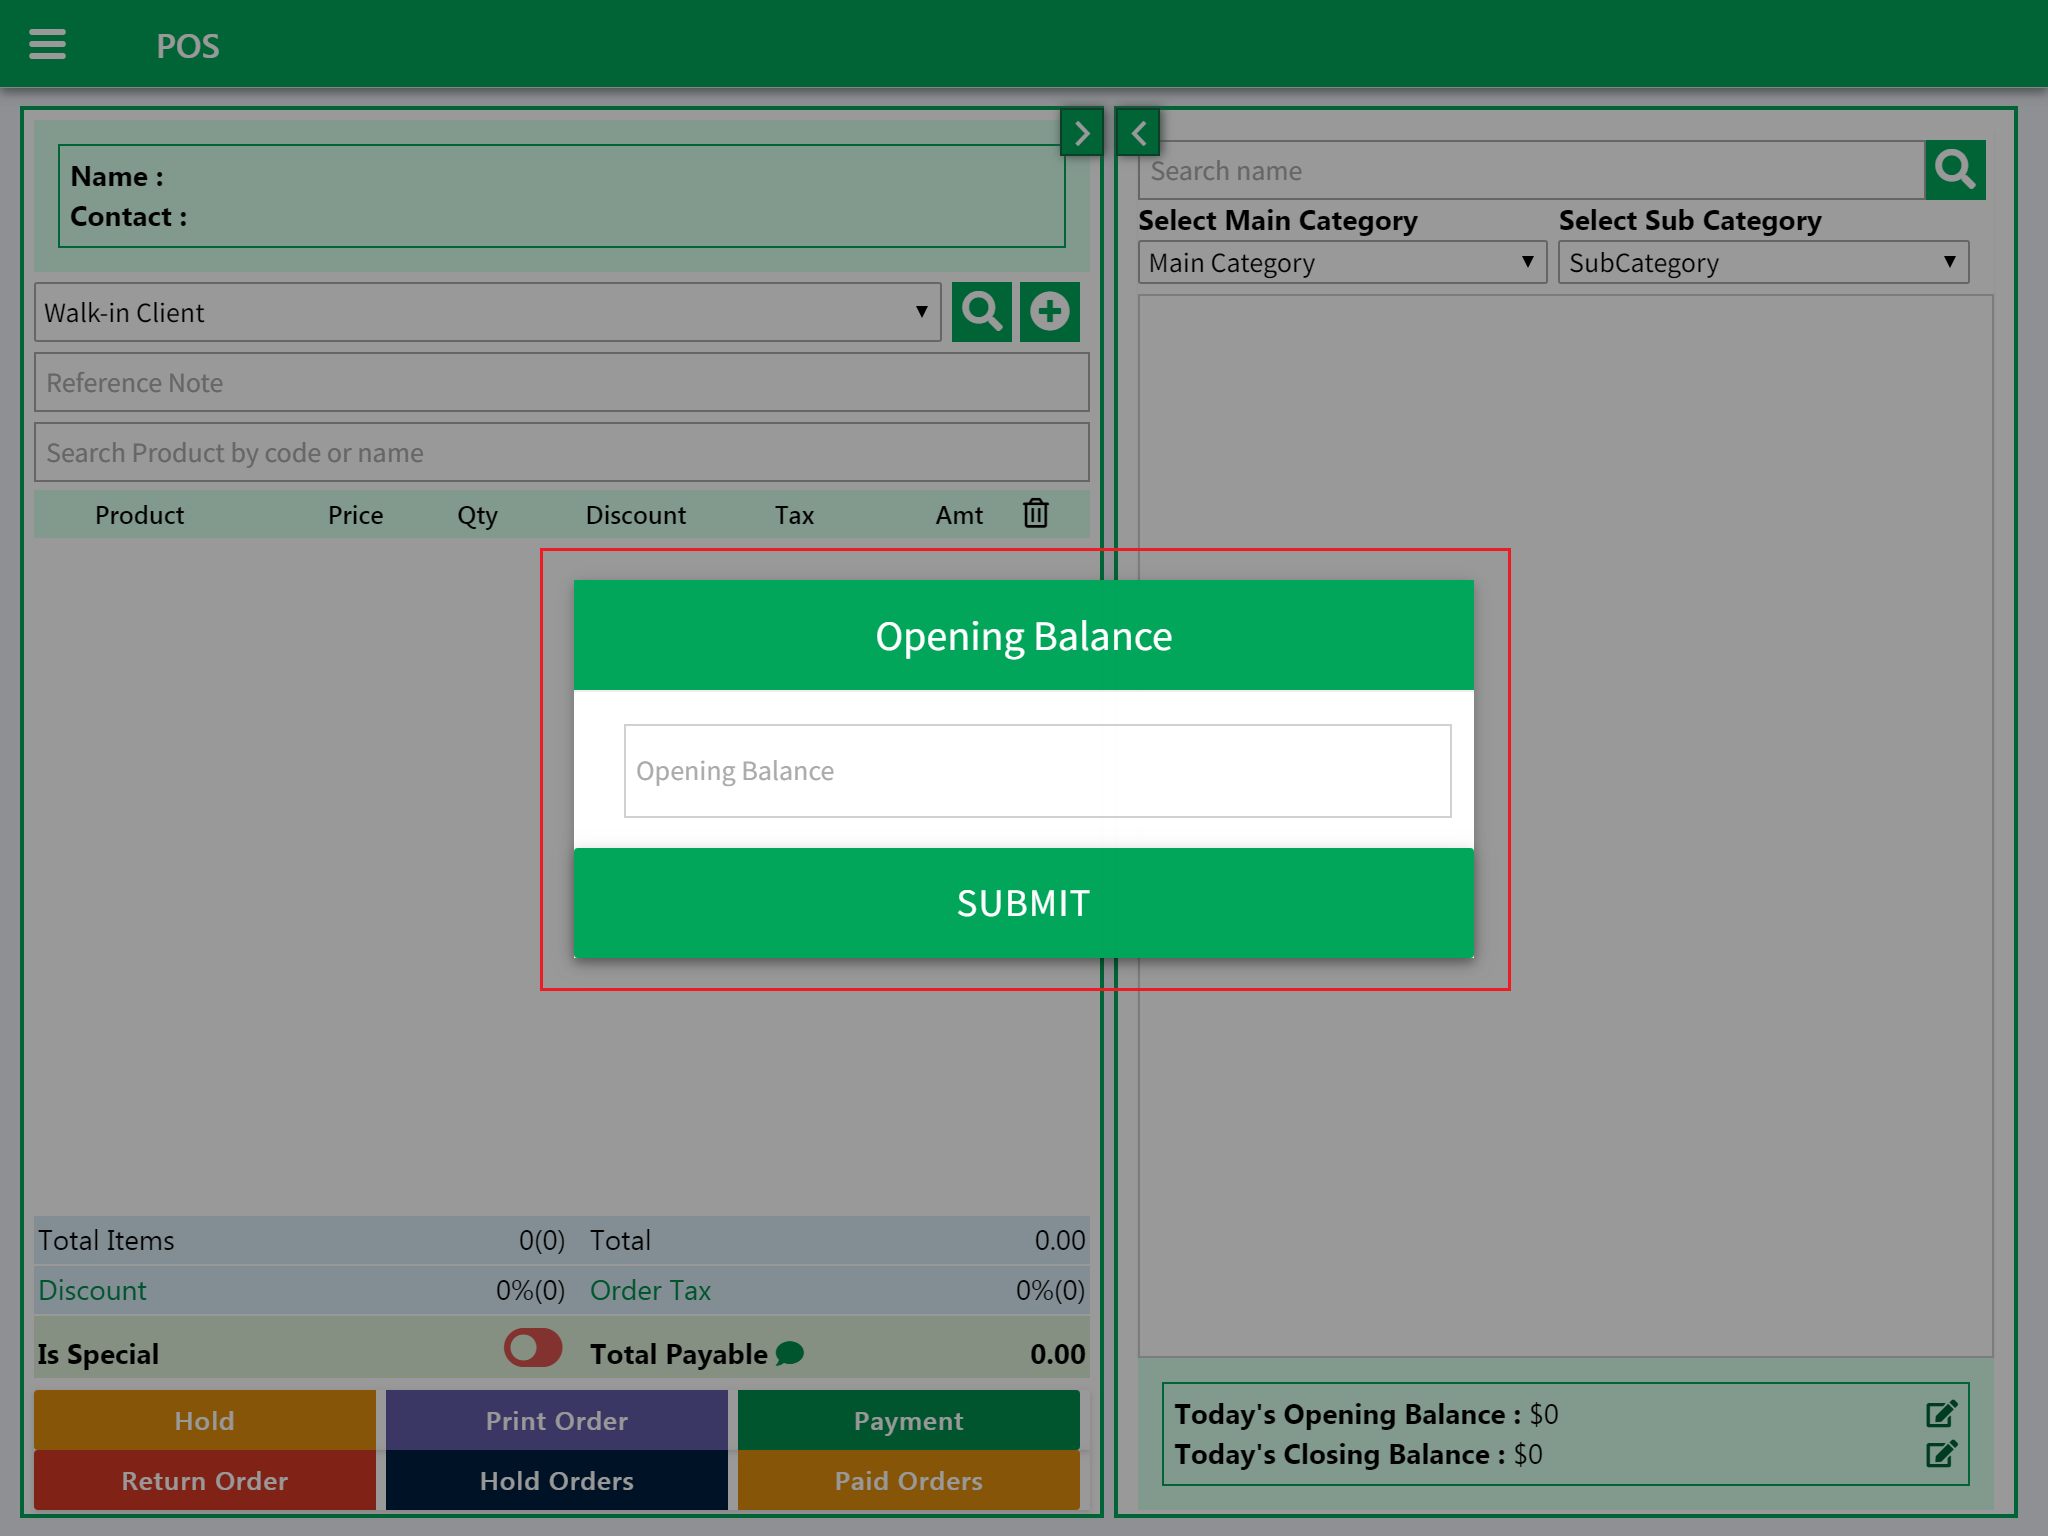This screenshot has height=1536, width=2048.
Task: Click the SUBMIT button in Opening Balance dialog
Action: click(1024, 904)
